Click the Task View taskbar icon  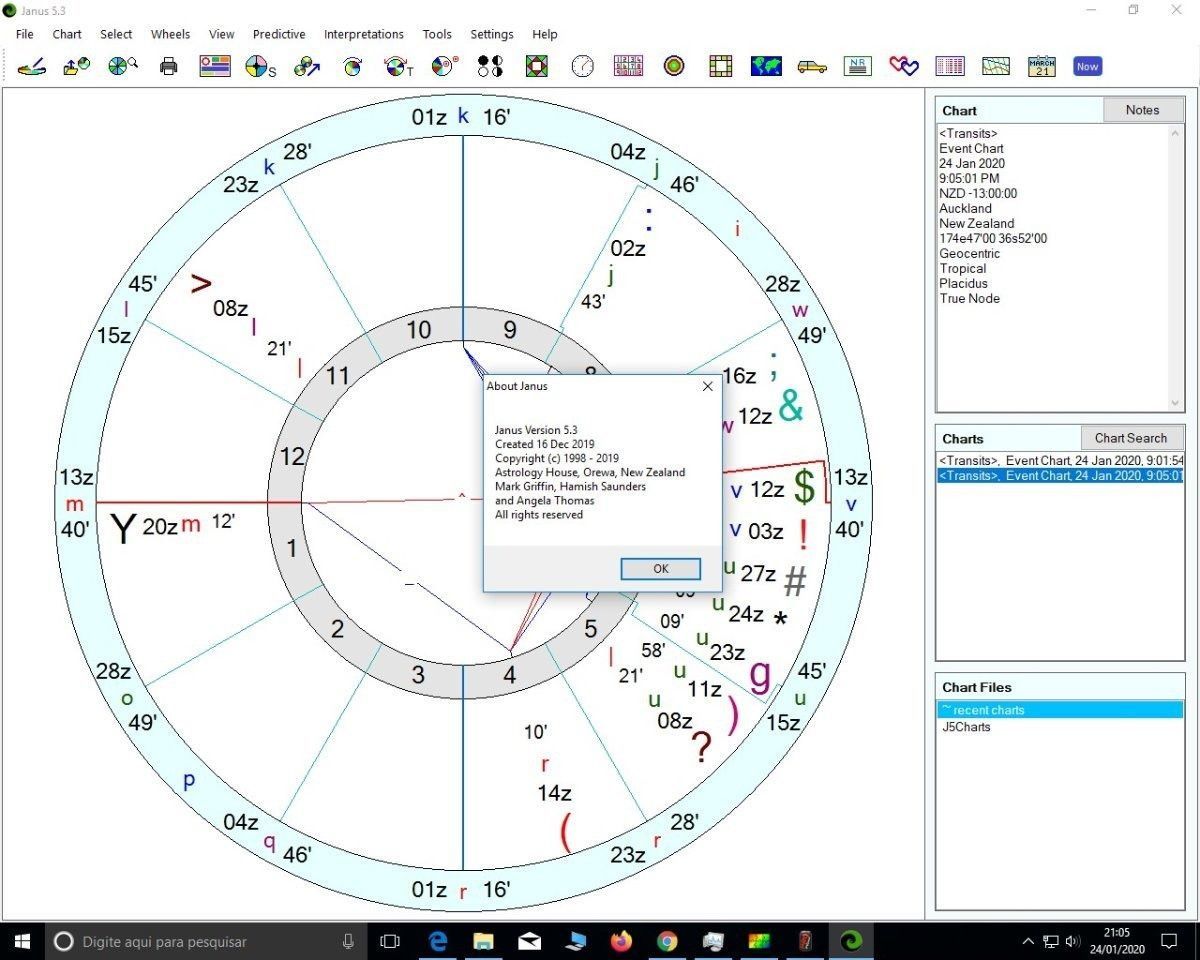tap(390, 941)
